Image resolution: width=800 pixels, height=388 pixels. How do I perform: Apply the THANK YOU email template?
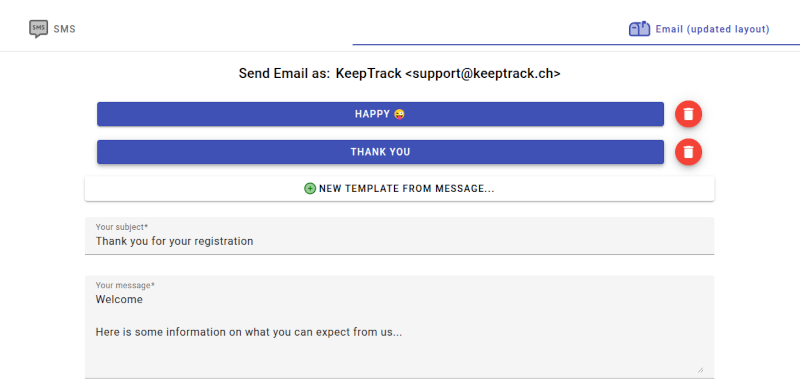point(380,152)
